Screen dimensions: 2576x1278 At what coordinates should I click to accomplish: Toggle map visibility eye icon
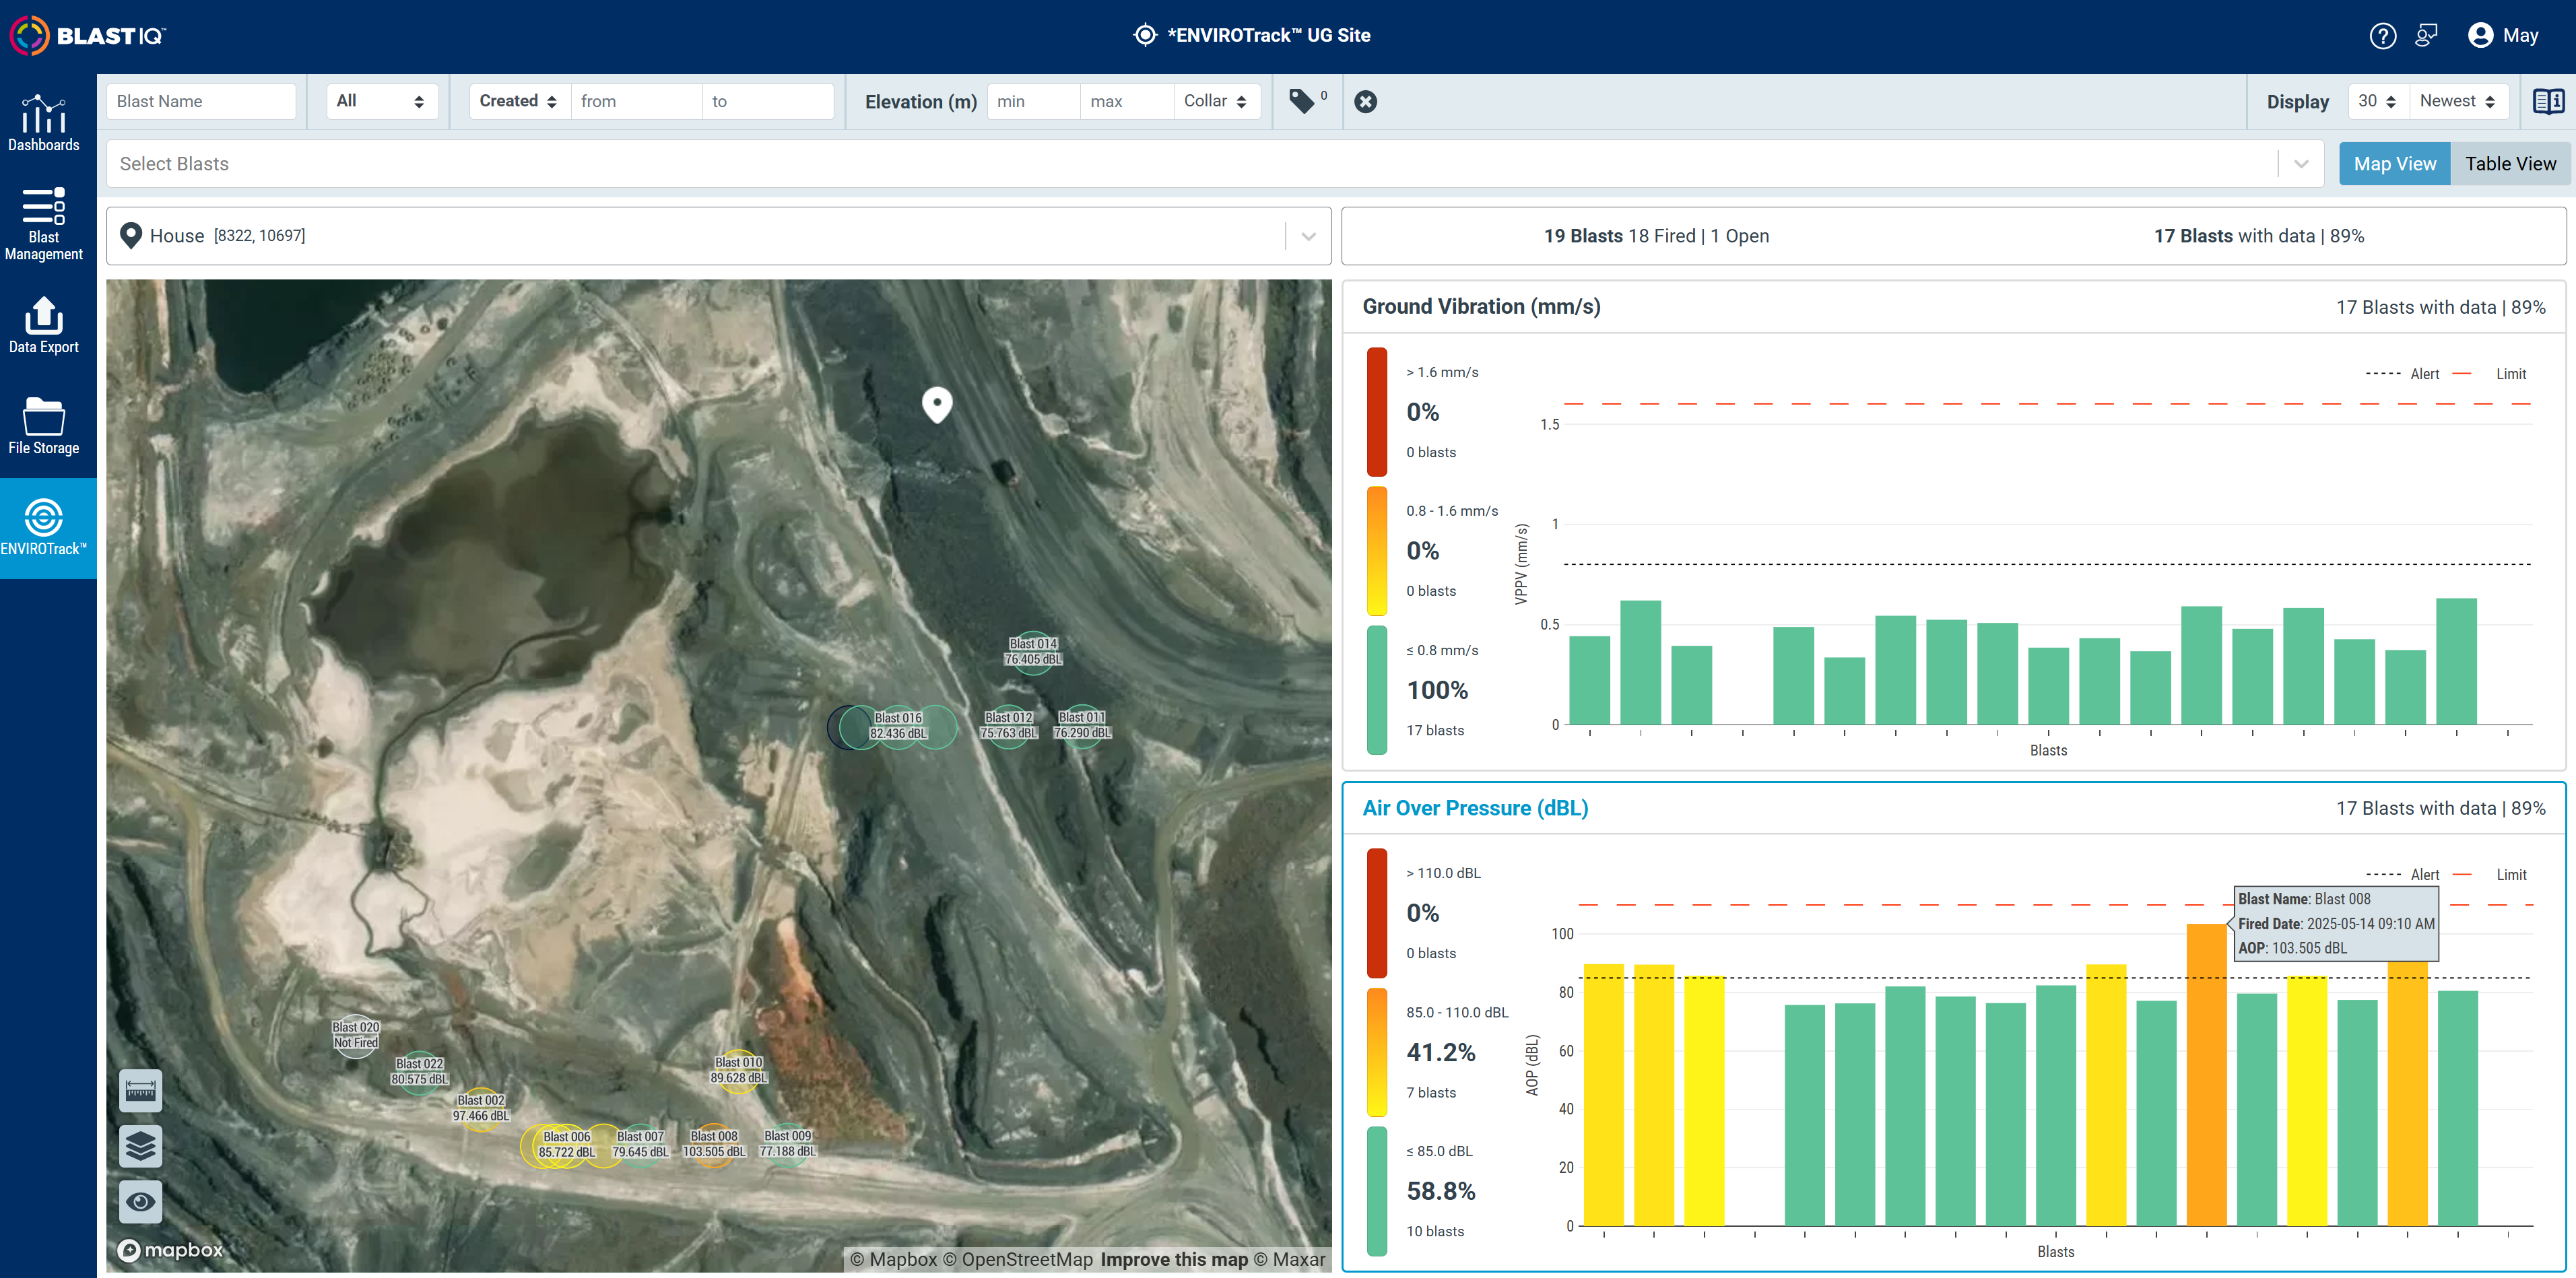pos(141,1201)
